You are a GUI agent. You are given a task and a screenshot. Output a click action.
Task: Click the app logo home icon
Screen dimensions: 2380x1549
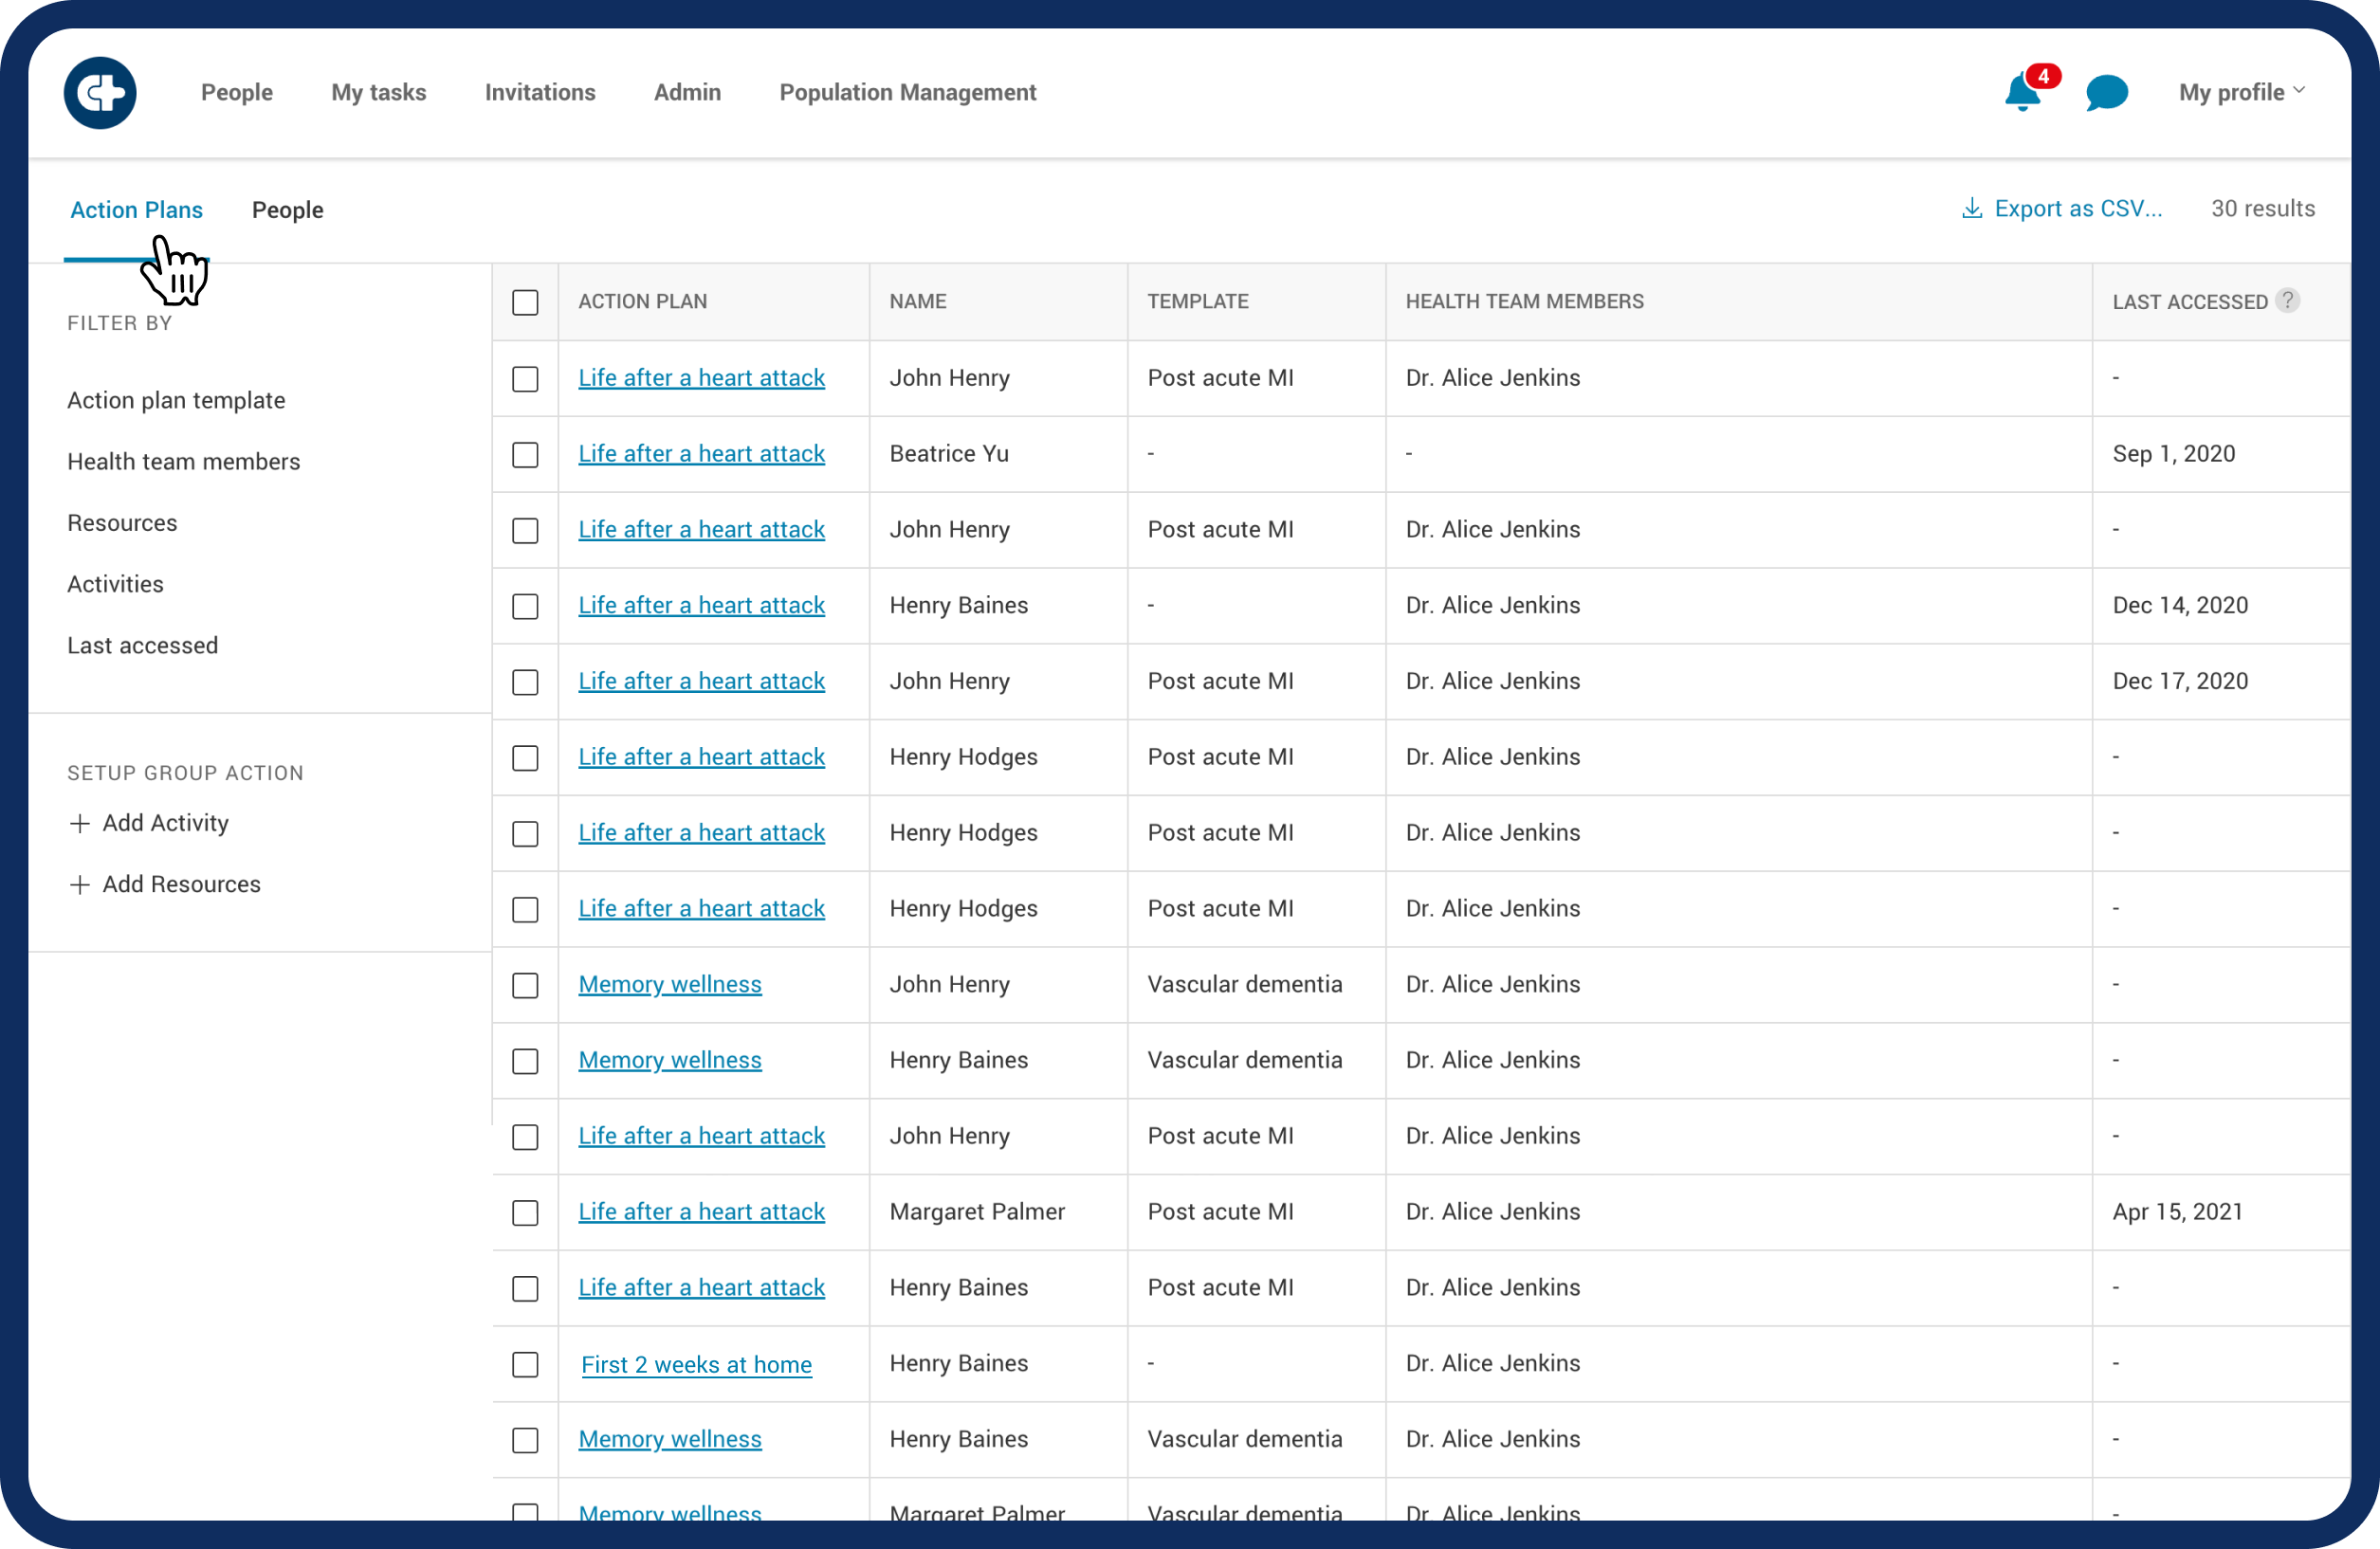(x=100, y=93)
